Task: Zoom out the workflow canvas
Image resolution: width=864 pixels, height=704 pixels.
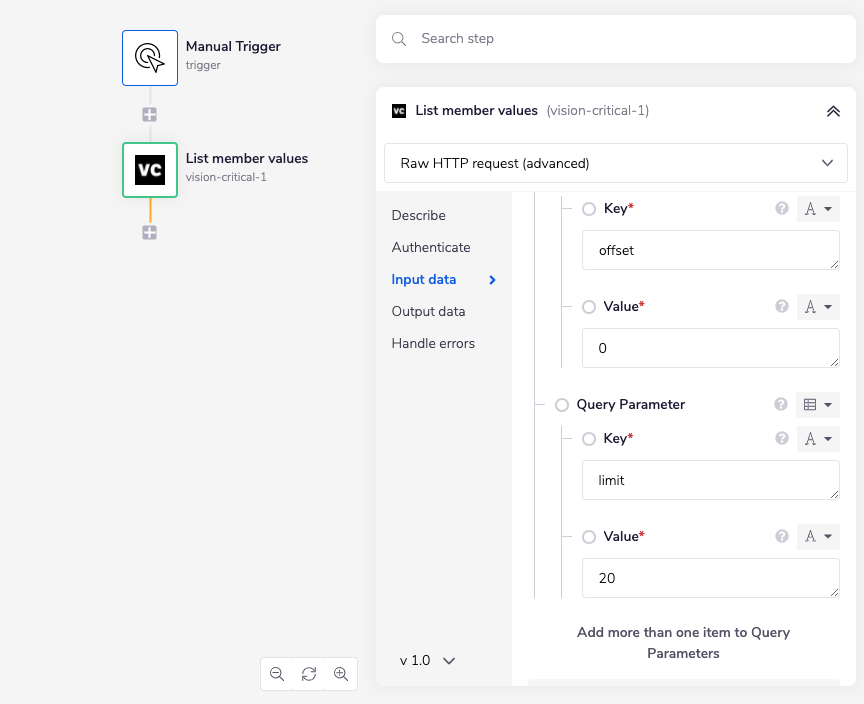Action: coord(277,674)
